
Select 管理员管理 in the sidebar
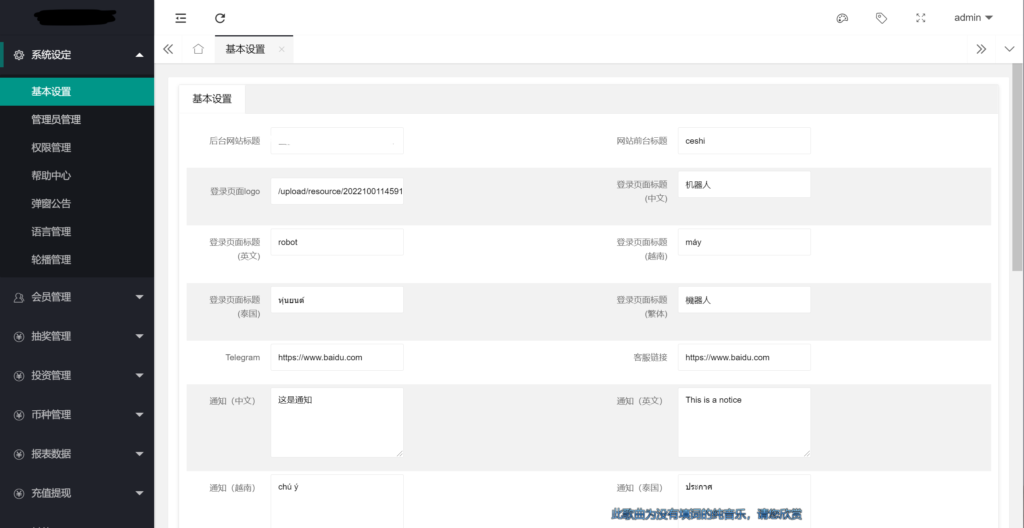(x=56, y=120)
